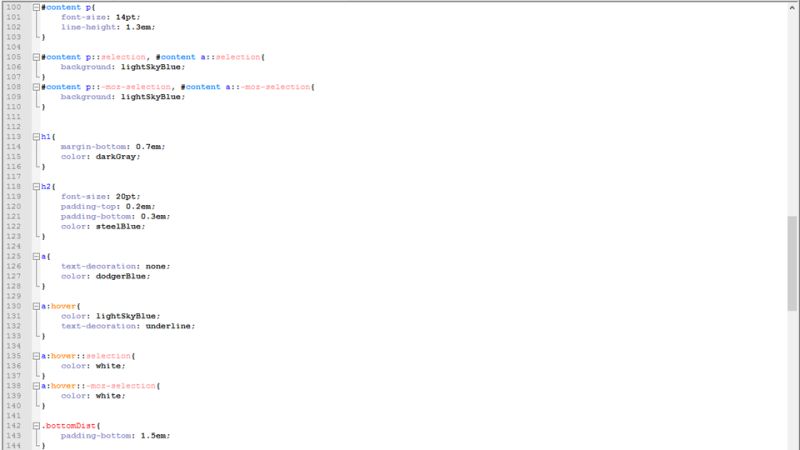Click the 'padding-bottom: 0.3em;' declaration
The height and width of the screenshot is (450, 800).
115,216
